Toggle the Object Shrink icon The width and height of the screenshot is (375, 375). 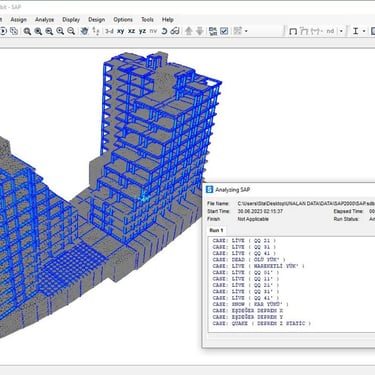[x=213, y=31]
